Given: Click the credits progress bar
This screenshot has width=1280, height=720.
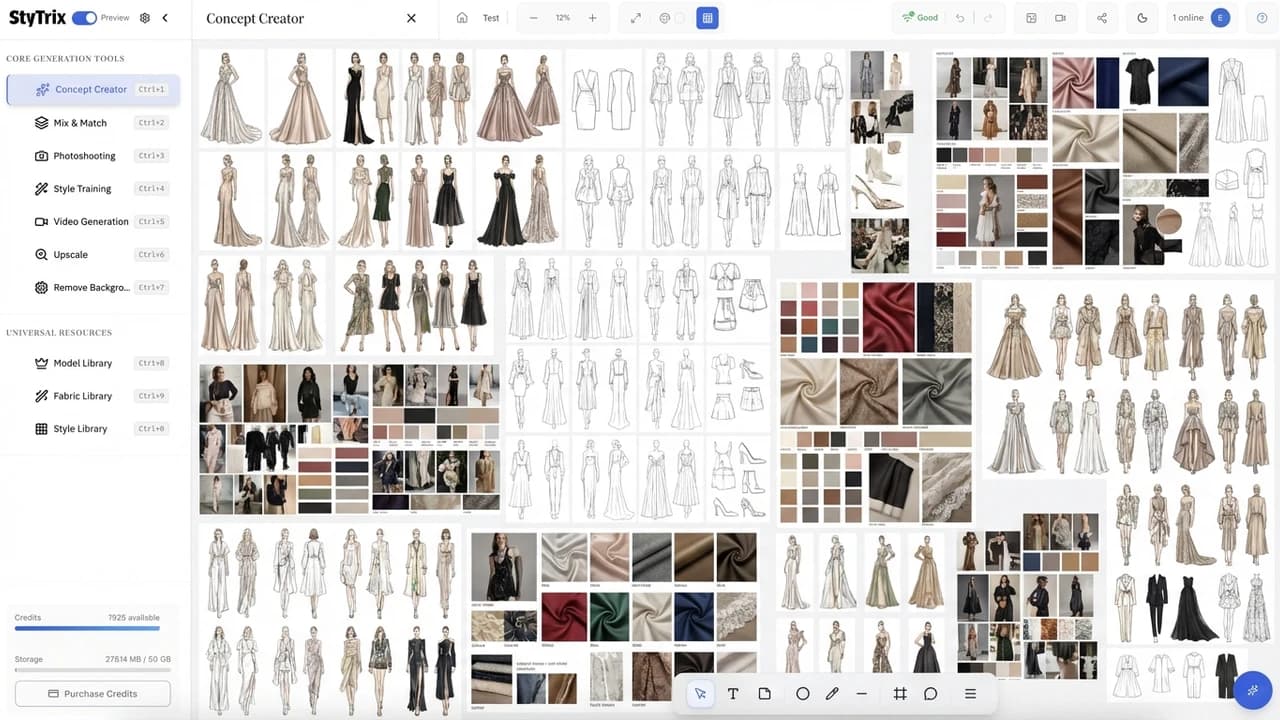Looking at the screenshot, I should click(87, 629).
